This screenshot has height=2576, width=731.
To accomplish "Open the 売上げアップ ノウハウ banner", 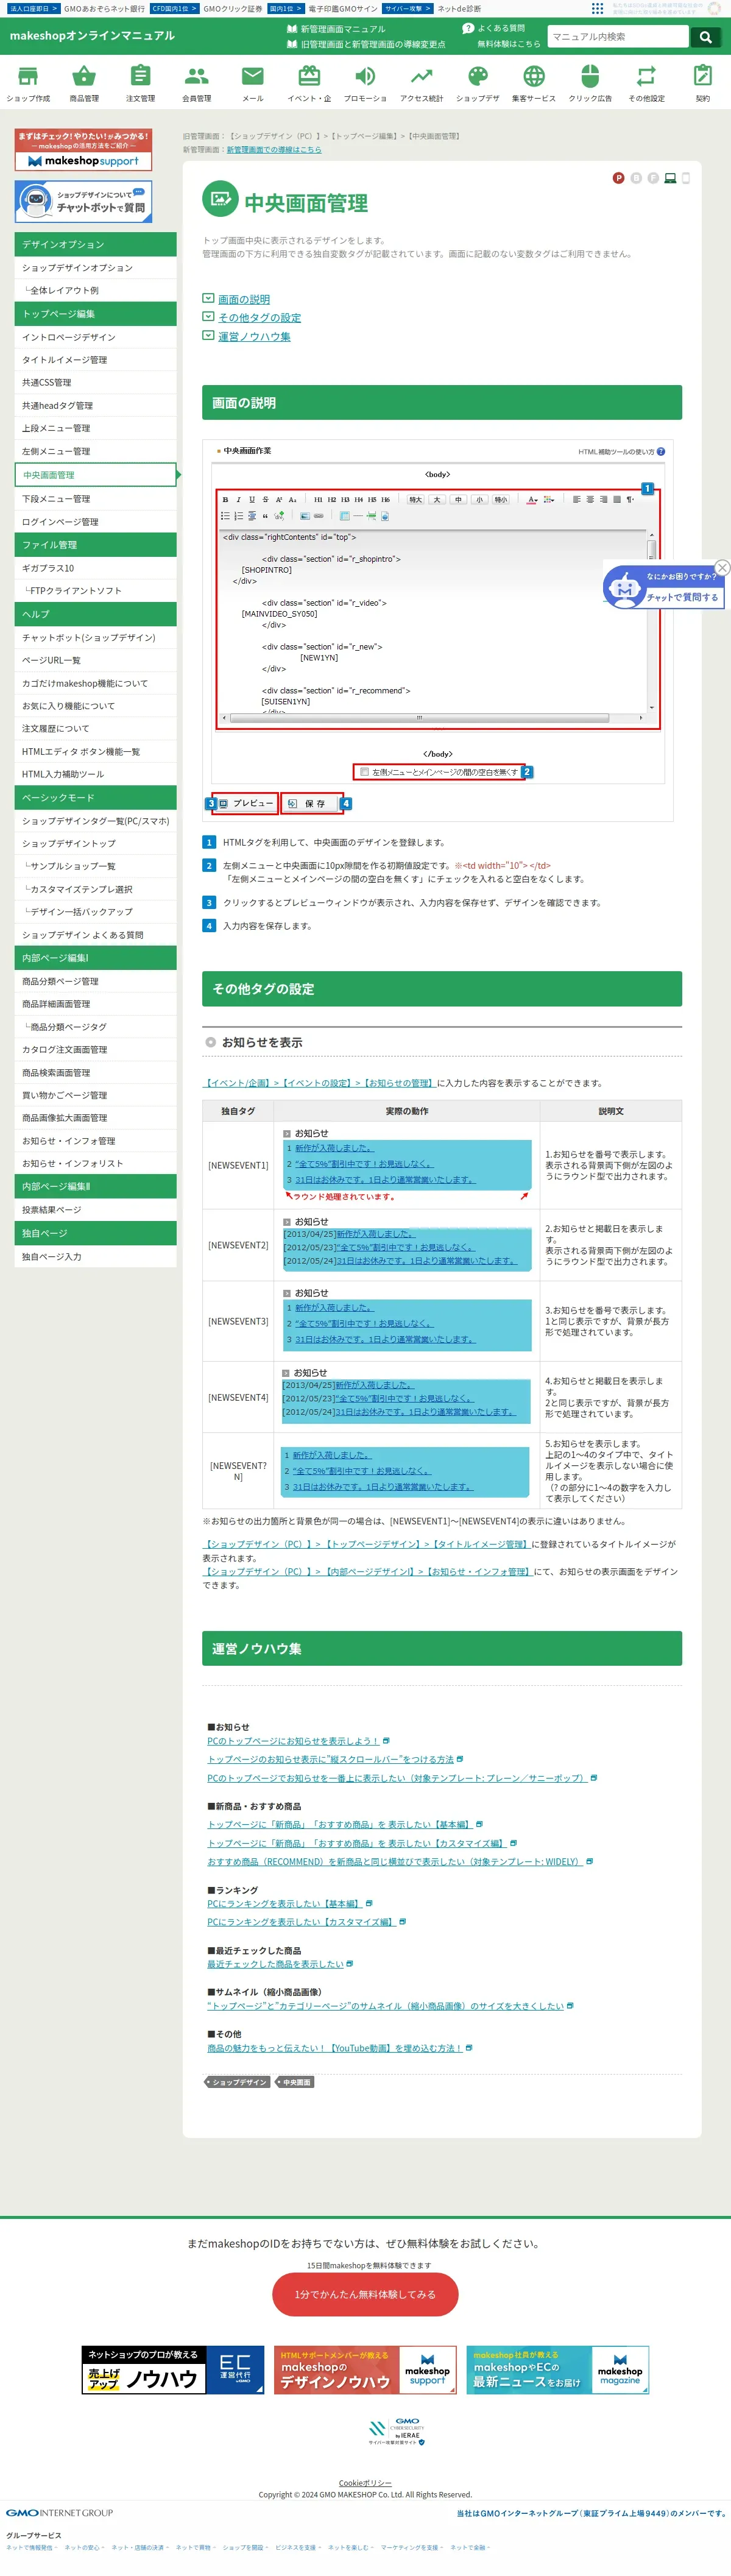I will click(x=173, y=2369).
